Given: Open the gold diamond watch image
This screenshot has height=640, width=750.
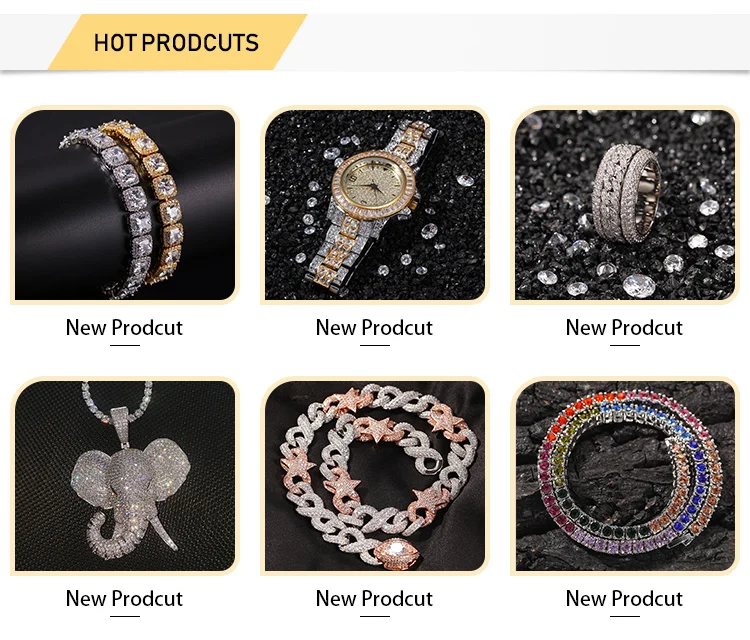Looking at the screenshot, I should click(375, 205).
